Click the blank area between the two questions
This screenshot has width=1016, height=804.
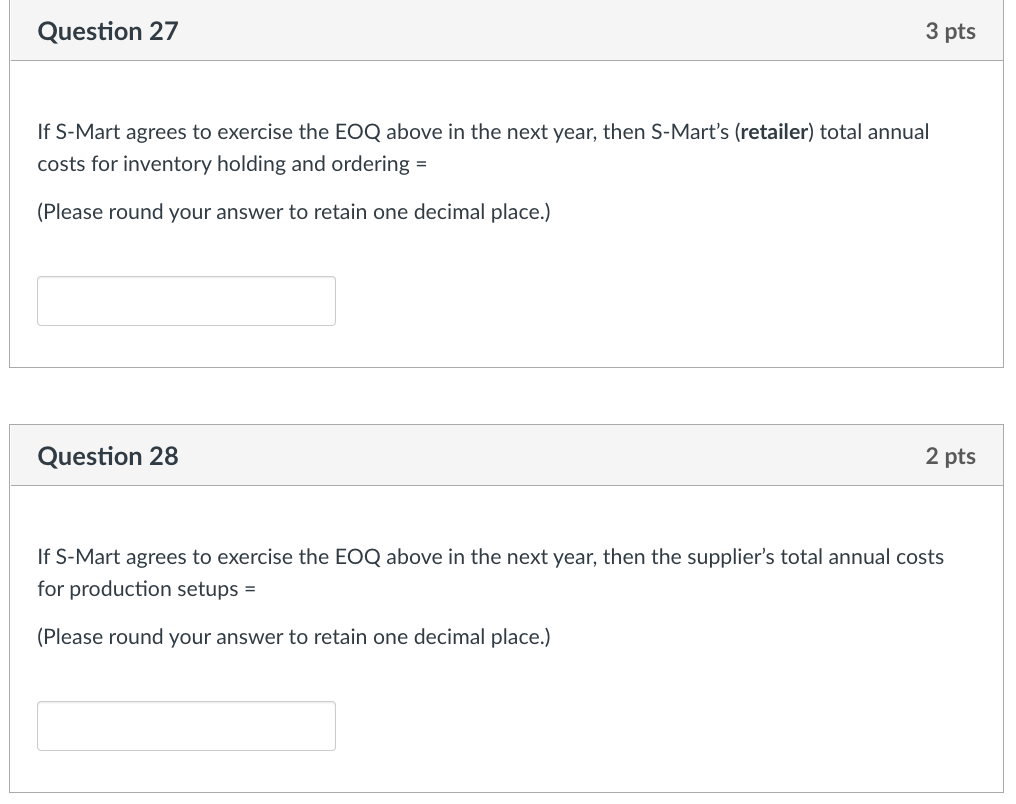click(x=508, y=397)
